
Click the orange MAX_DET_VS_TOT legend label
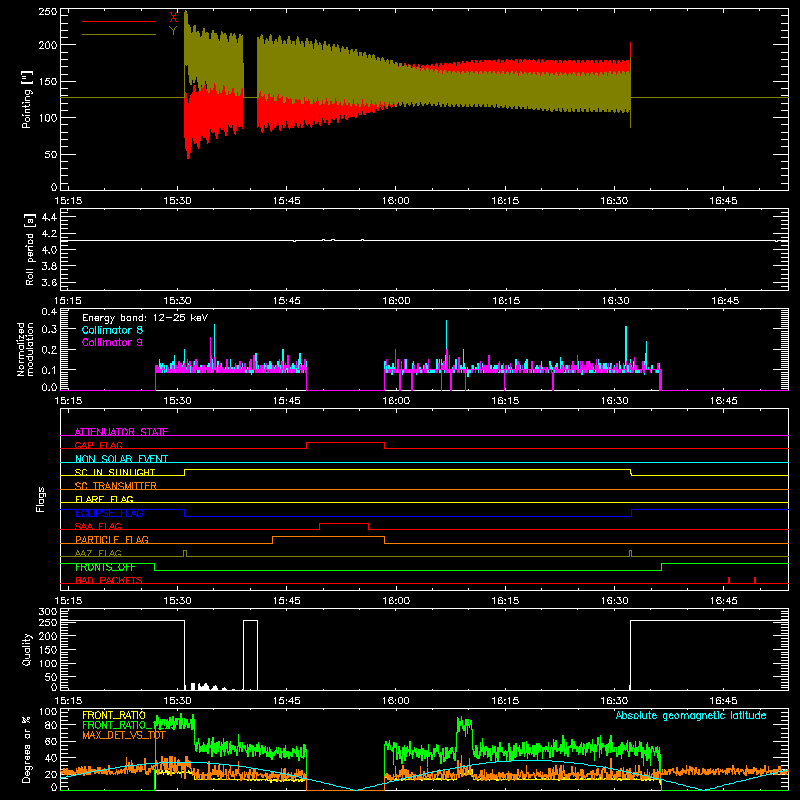tap(124, 735)
